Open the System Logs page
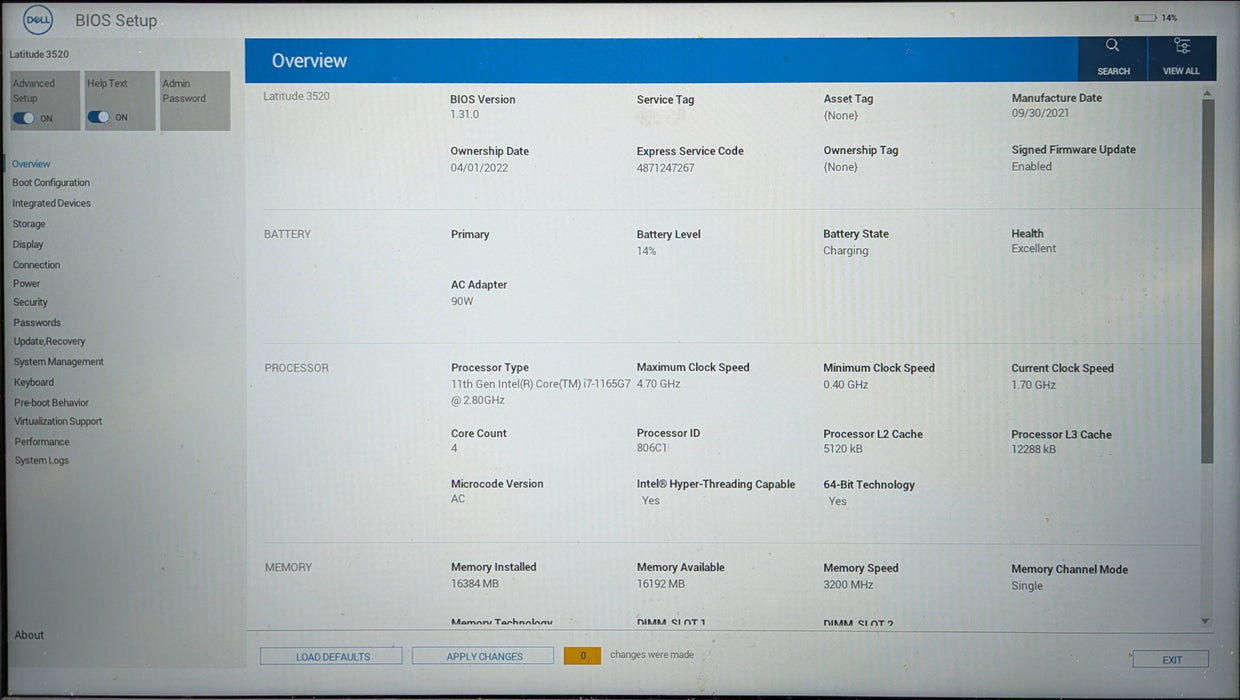 pyautogui.click(x=41, y=460)
